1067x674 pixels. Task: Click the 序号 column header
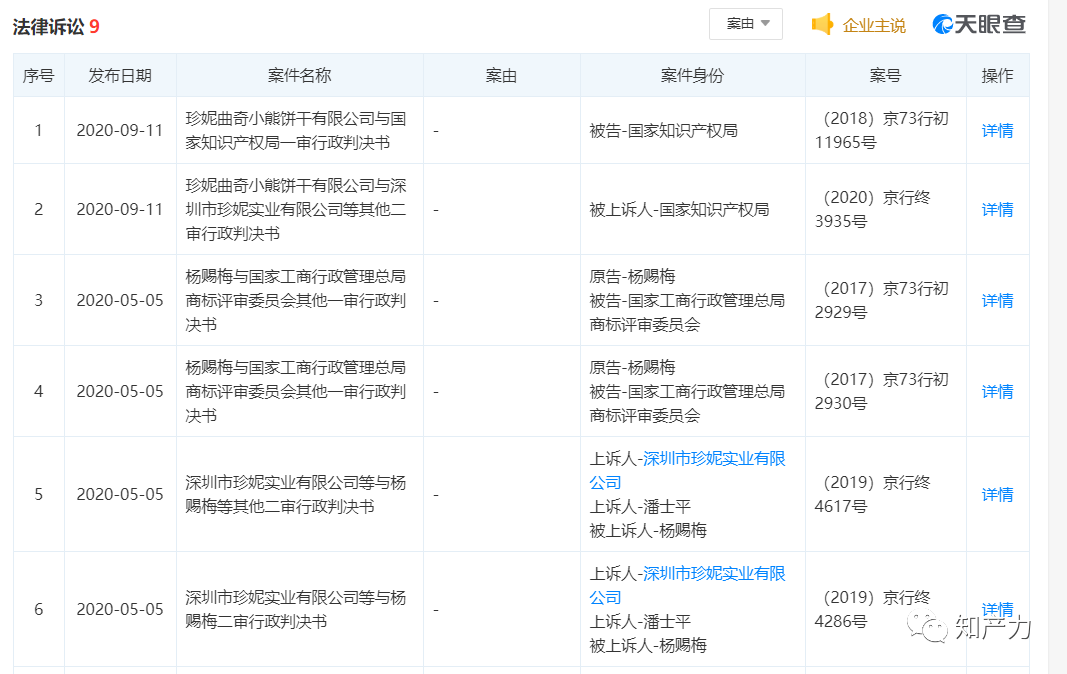39,76
